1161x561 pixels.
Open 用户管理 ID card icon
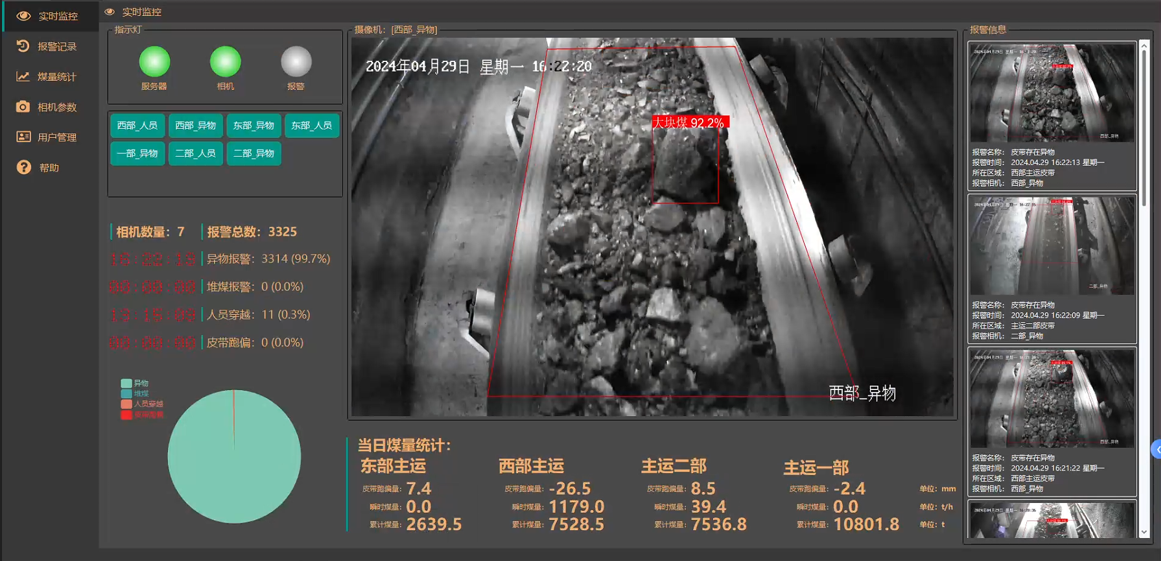(x=23, y=137)
